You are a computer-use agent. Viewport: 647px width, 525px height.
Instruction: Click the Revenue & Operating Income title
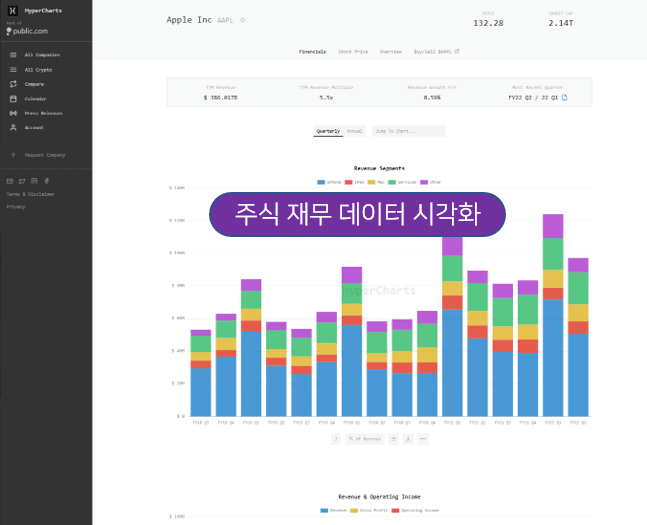pos(379,497)
